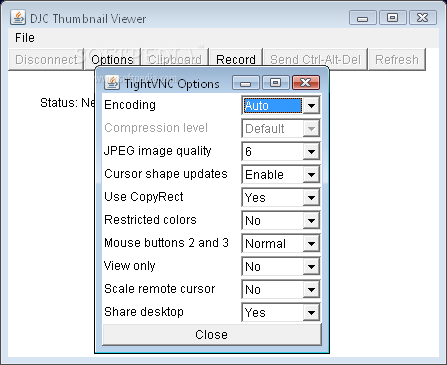Click the Clipboard toolbar button
The height and width of the screenshot is (365, 447).
point(175,59)
